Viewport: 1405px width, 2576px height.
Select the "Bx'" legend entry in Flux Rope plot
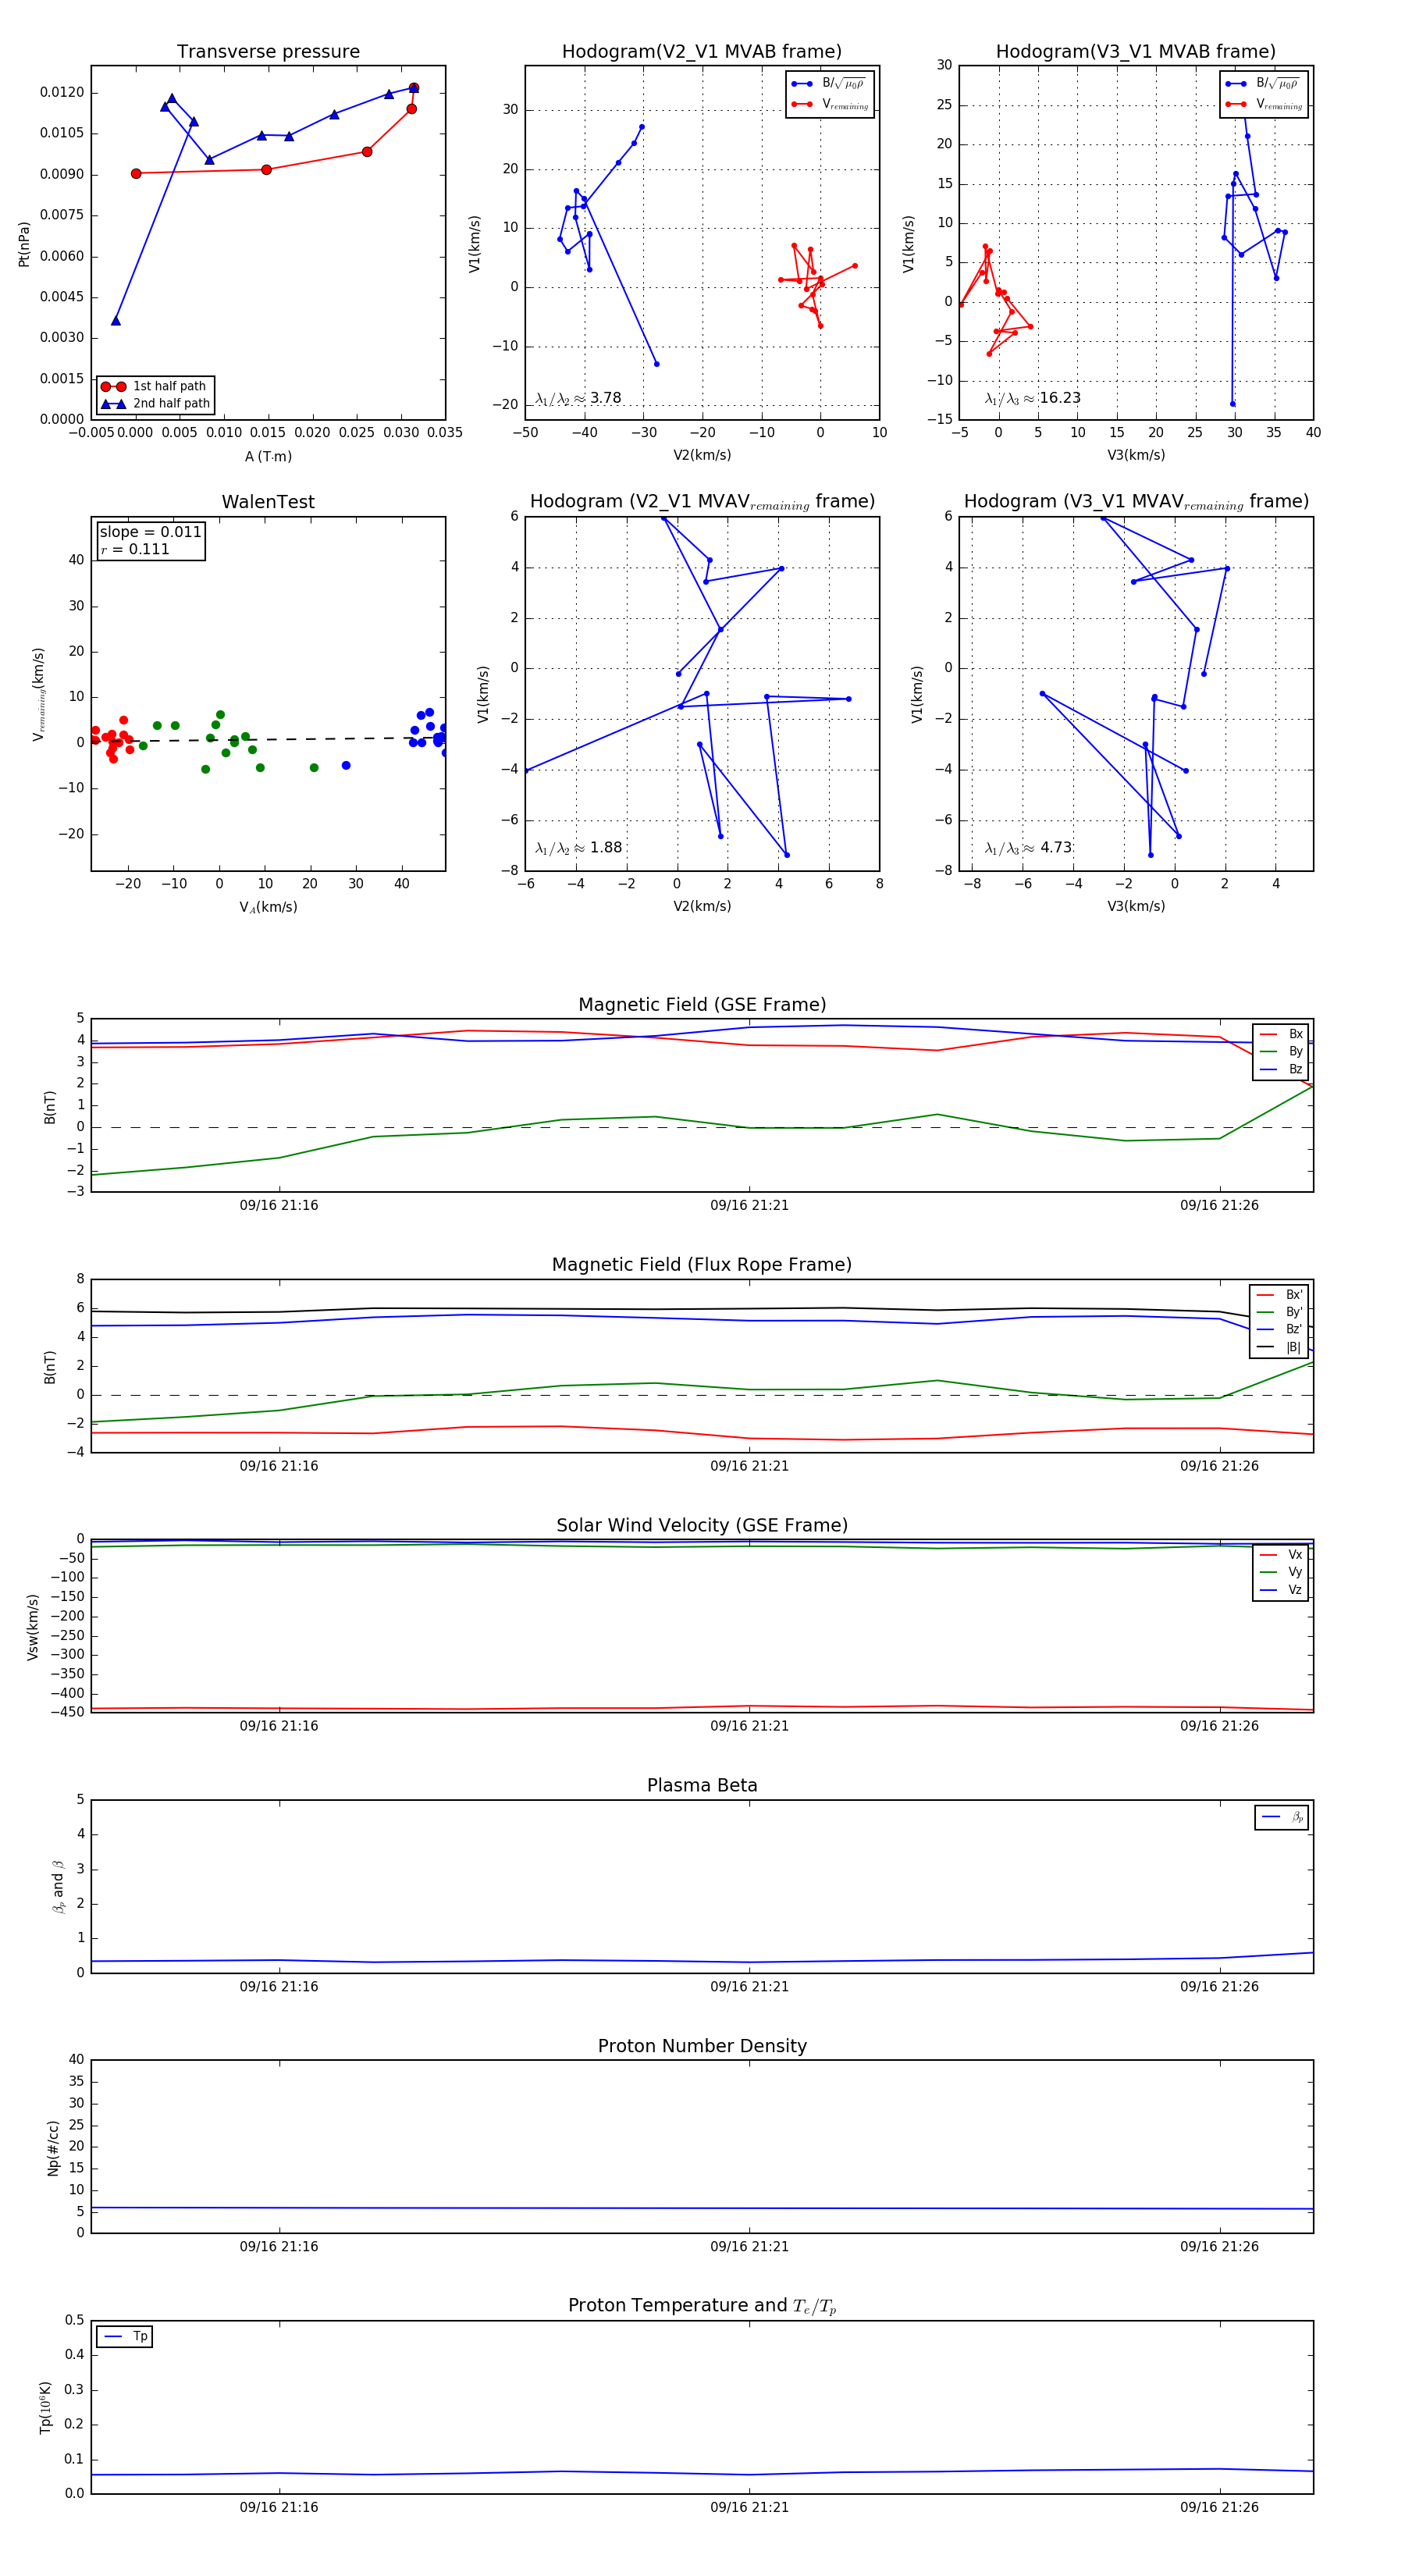click(1279, 1294)
